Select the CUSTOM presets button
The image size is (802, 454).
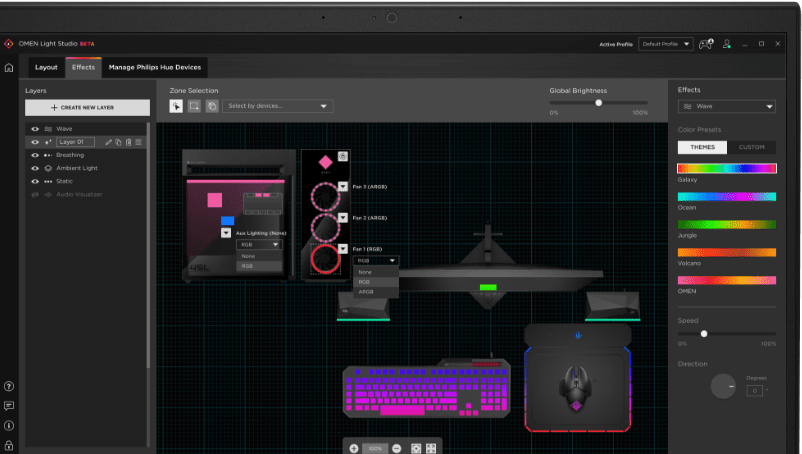751,147
